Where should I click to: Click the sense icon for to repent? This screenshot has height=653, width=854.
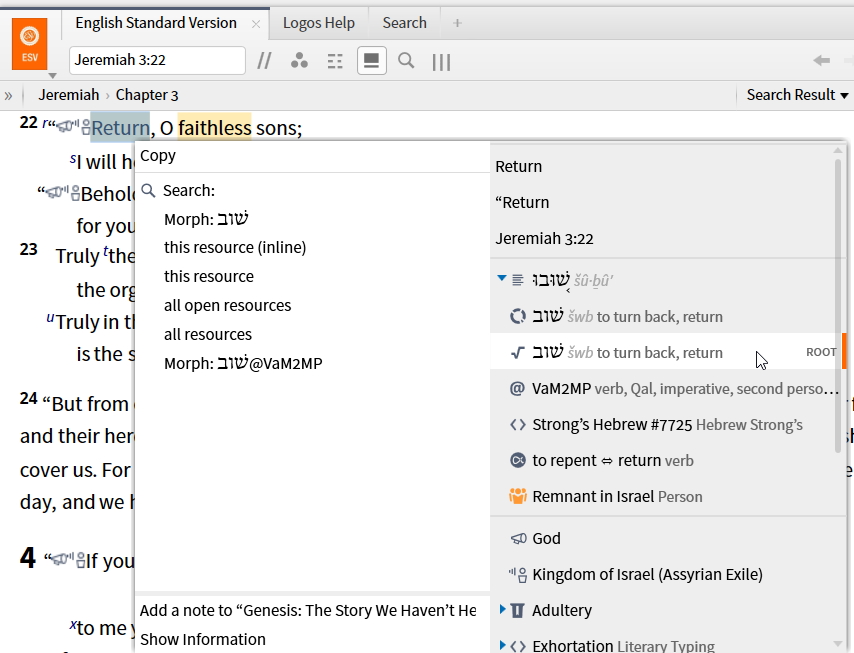[x=517, y=460]
